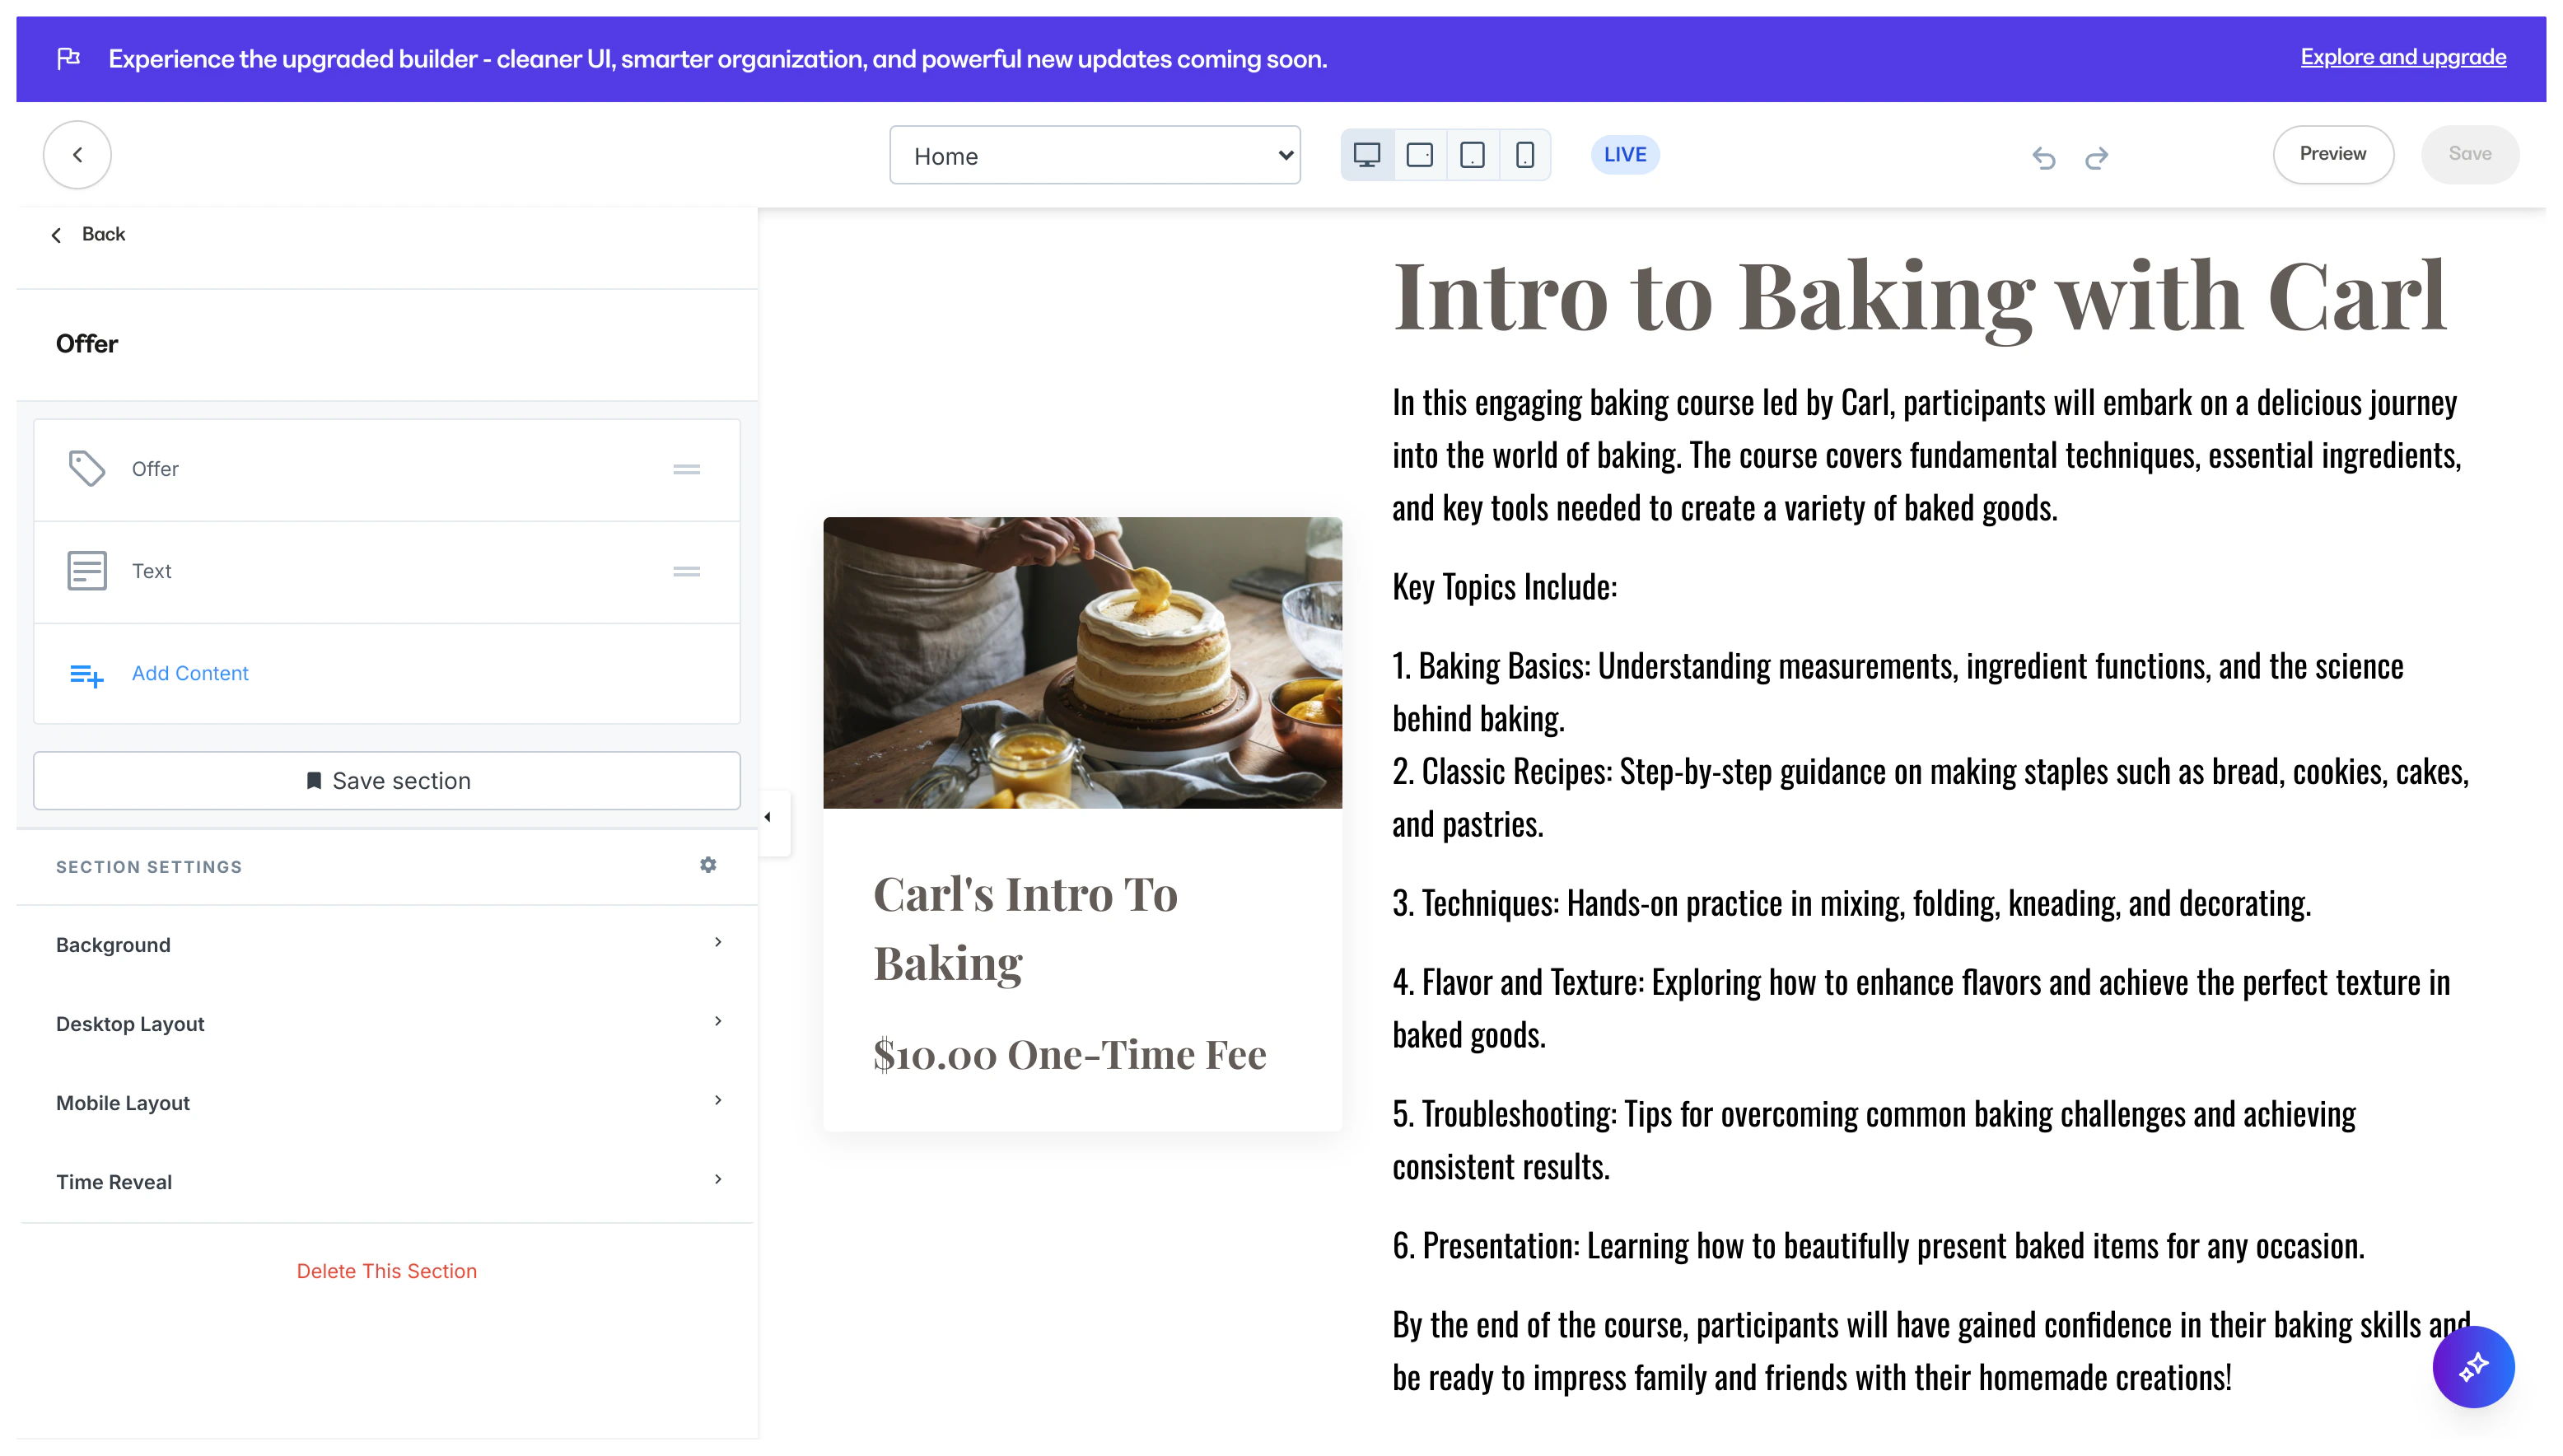The image size is (2563, 1456).
Task: Open the Text content block
Action: coord(152,571)
